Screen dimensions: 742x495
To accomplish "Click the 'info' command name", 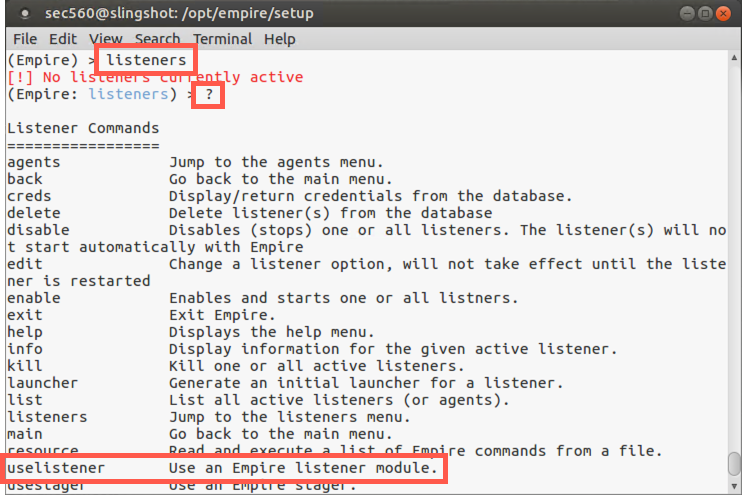I will click(x=25, y=349).
